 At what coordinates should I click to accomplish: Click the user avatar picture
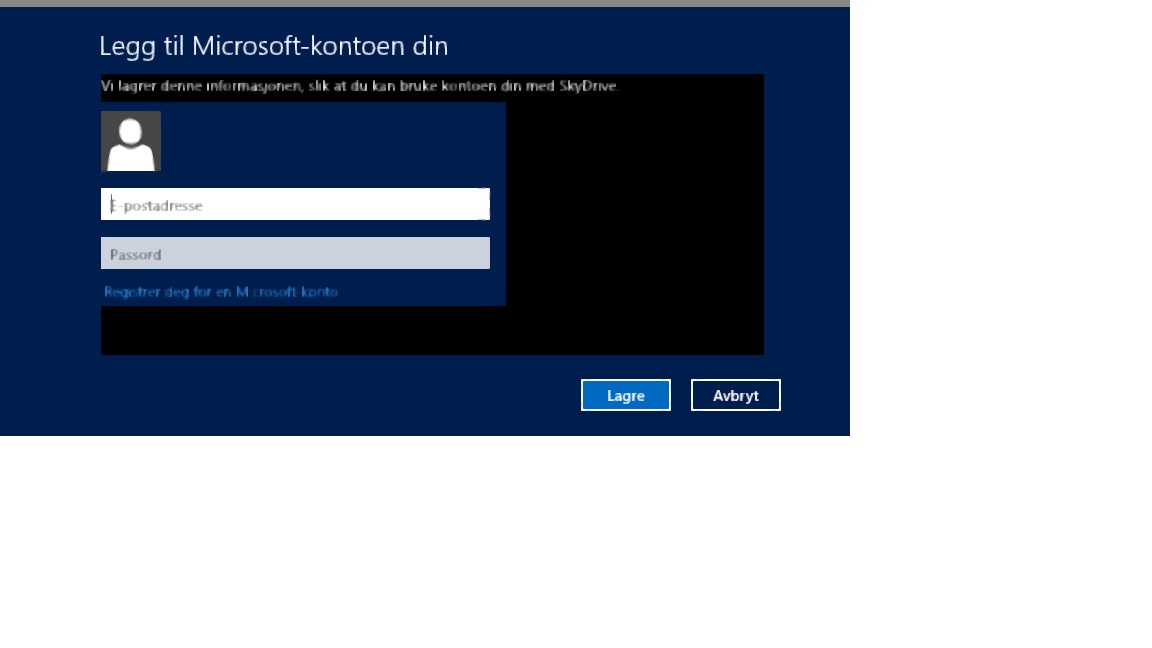pyautogui.click(x=131, y=141)
